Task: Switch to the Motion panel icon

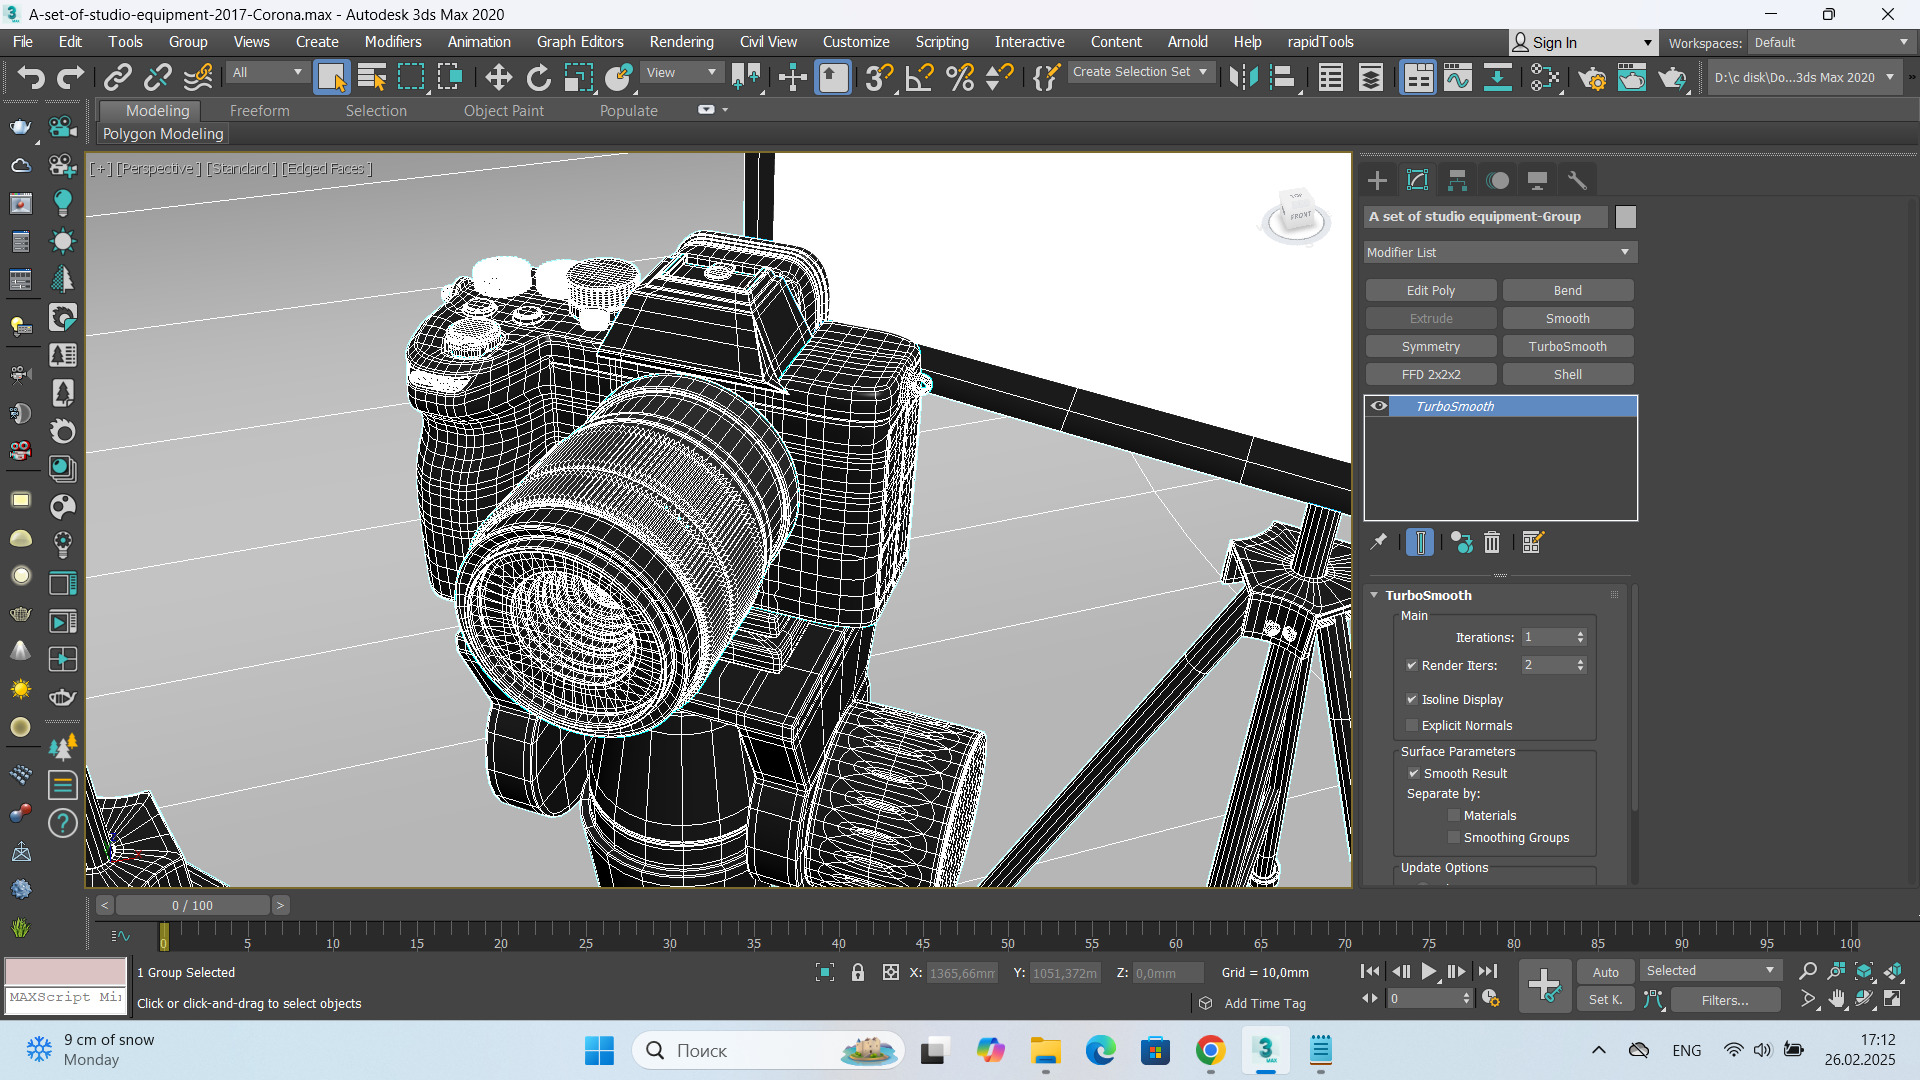Action: (1497, 180)
